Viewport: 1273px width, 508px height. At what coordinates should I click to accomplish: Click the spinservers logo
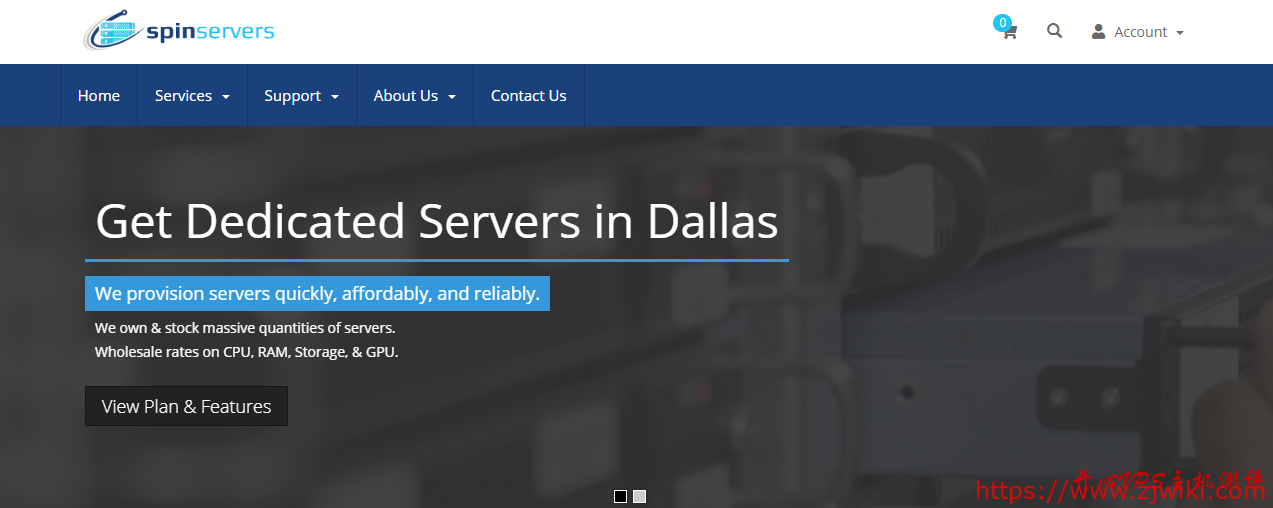pos(178,31)
